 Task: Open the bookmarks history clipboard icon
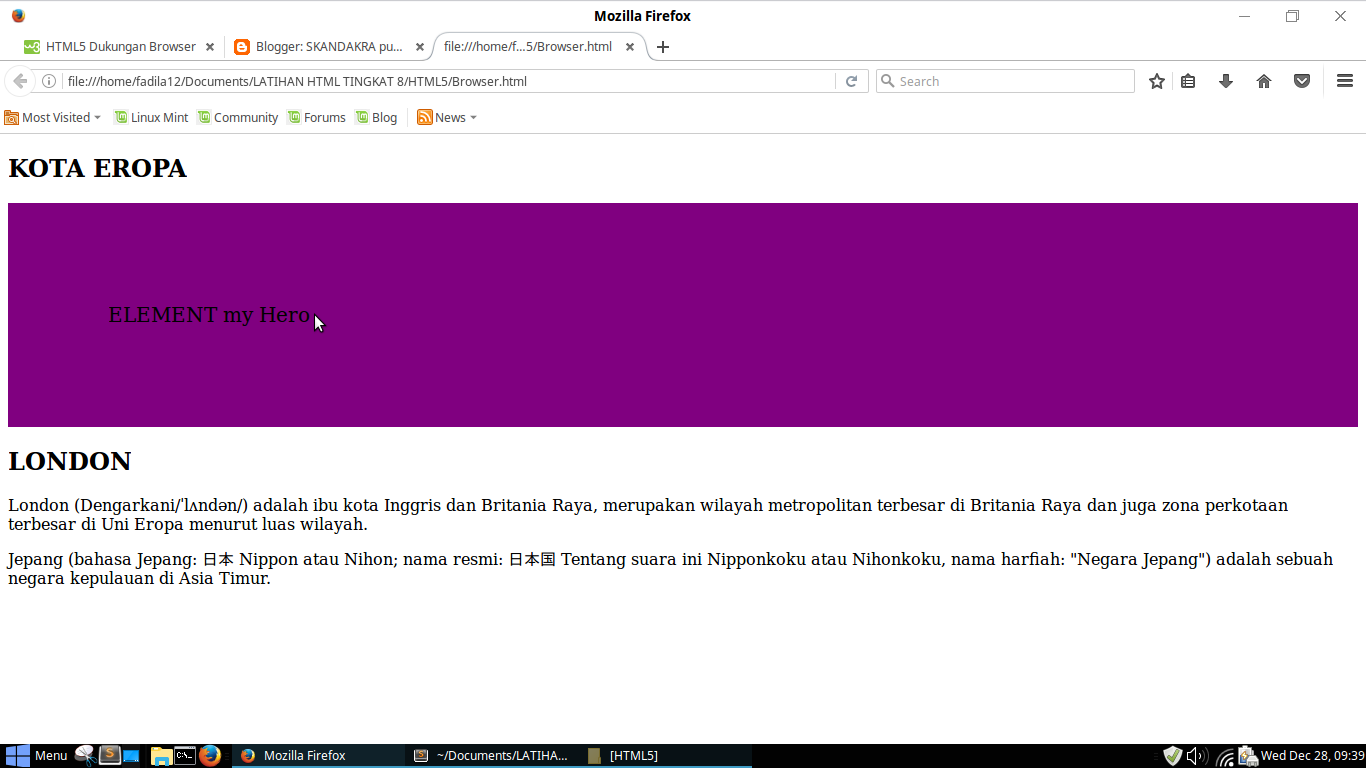click(1188, 81)
